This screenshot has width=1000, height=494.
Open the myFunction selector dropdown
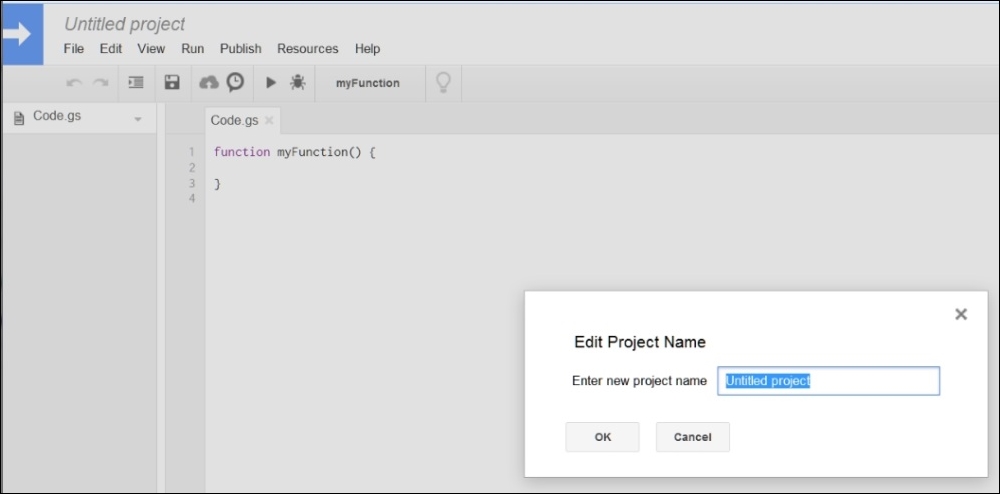[368, 83]
